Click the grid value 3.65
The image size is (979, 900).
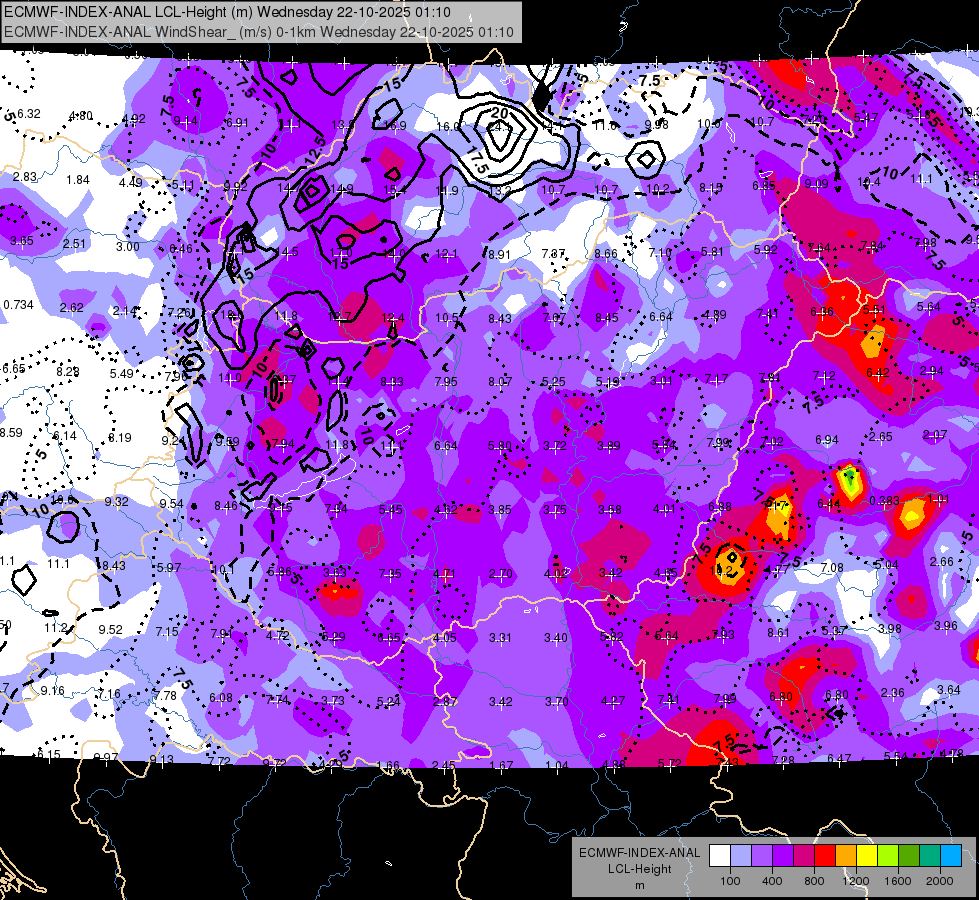pyautogui.click(x=22, y=240)
